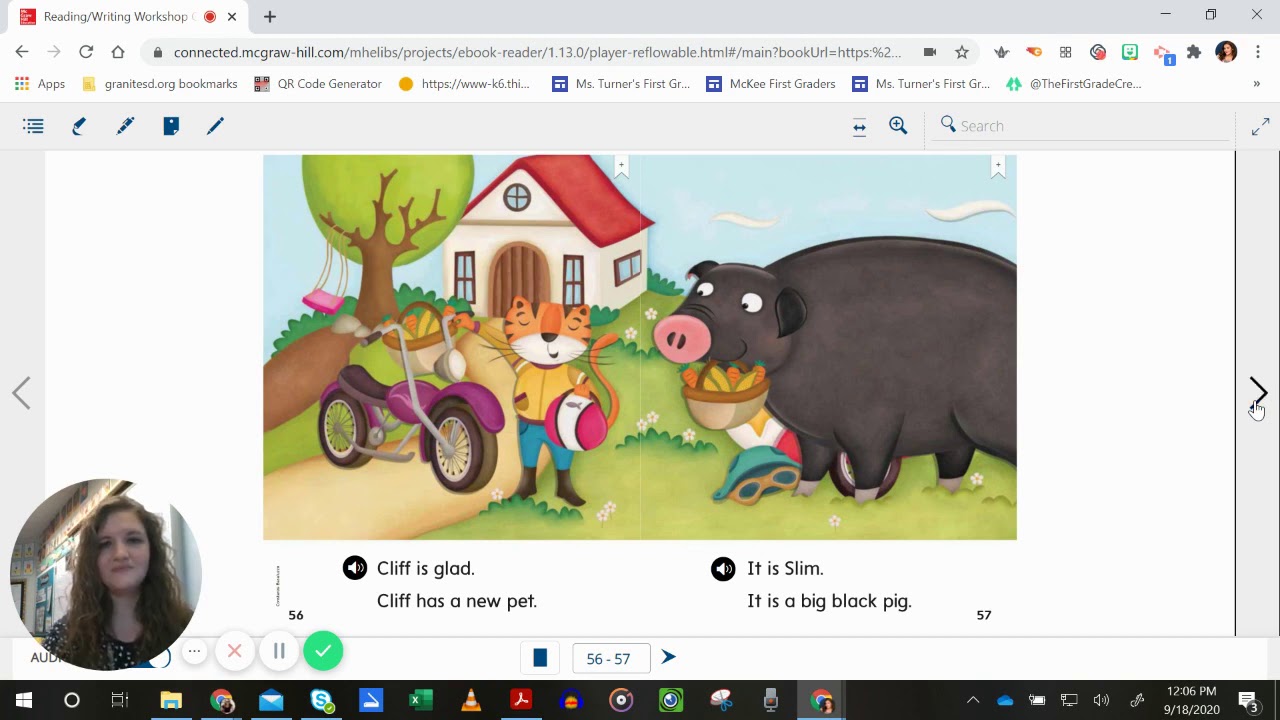Cancel the recording with the red X
This screenshot has height=720, width=1280.
pos(234,652)
